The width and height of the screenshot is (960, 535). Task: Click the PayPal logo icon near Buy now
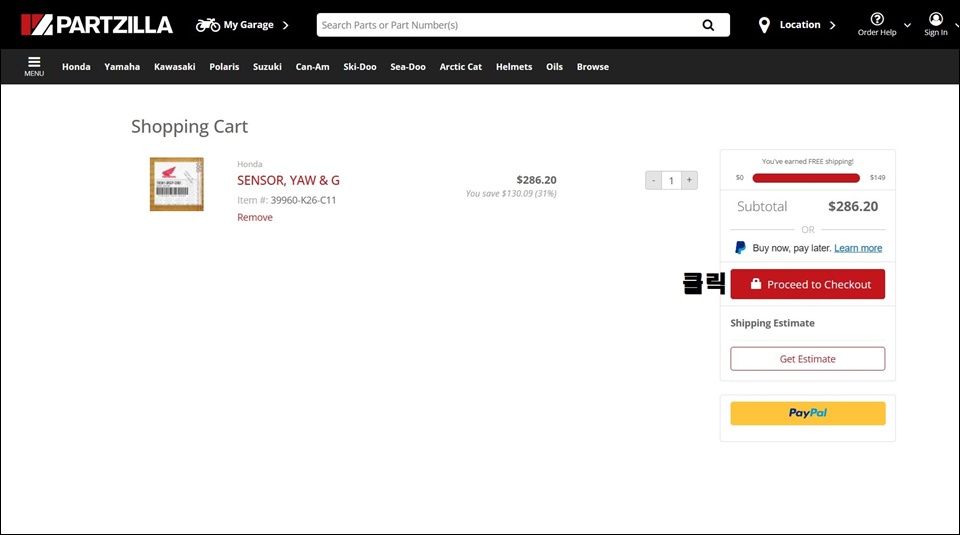(740, 247)
